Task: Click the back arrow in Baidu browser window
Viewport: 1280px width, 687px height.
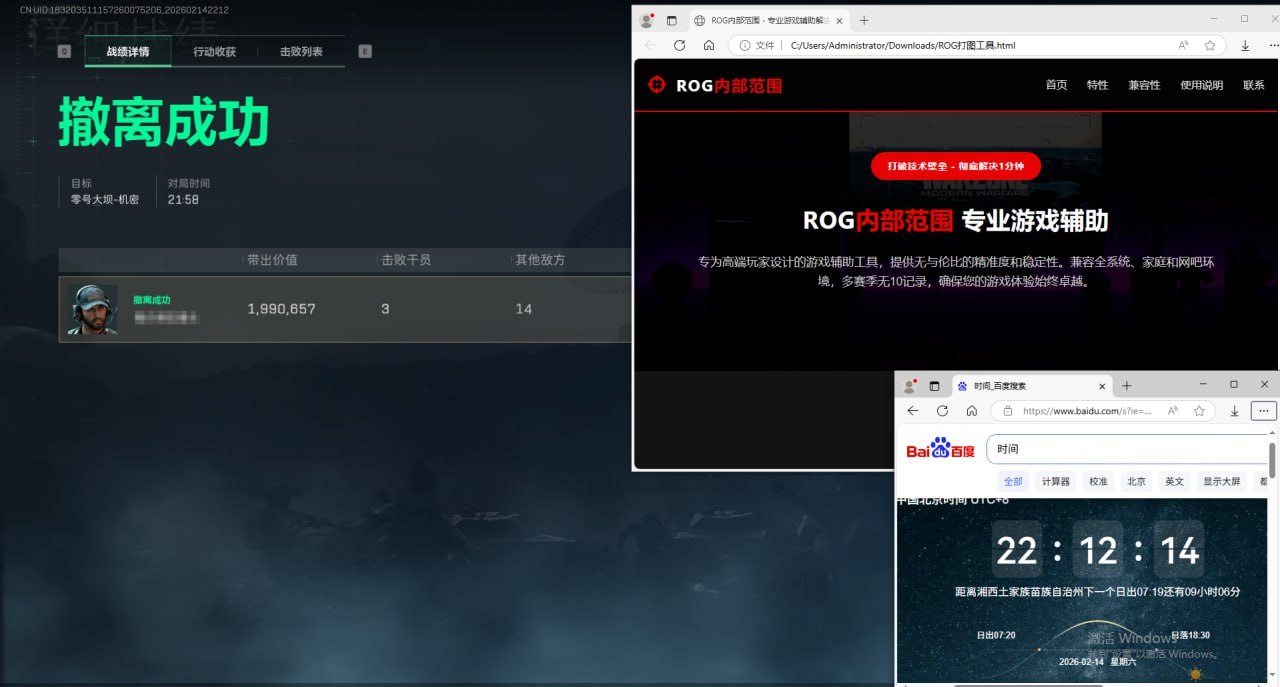Action: point(913,411)
